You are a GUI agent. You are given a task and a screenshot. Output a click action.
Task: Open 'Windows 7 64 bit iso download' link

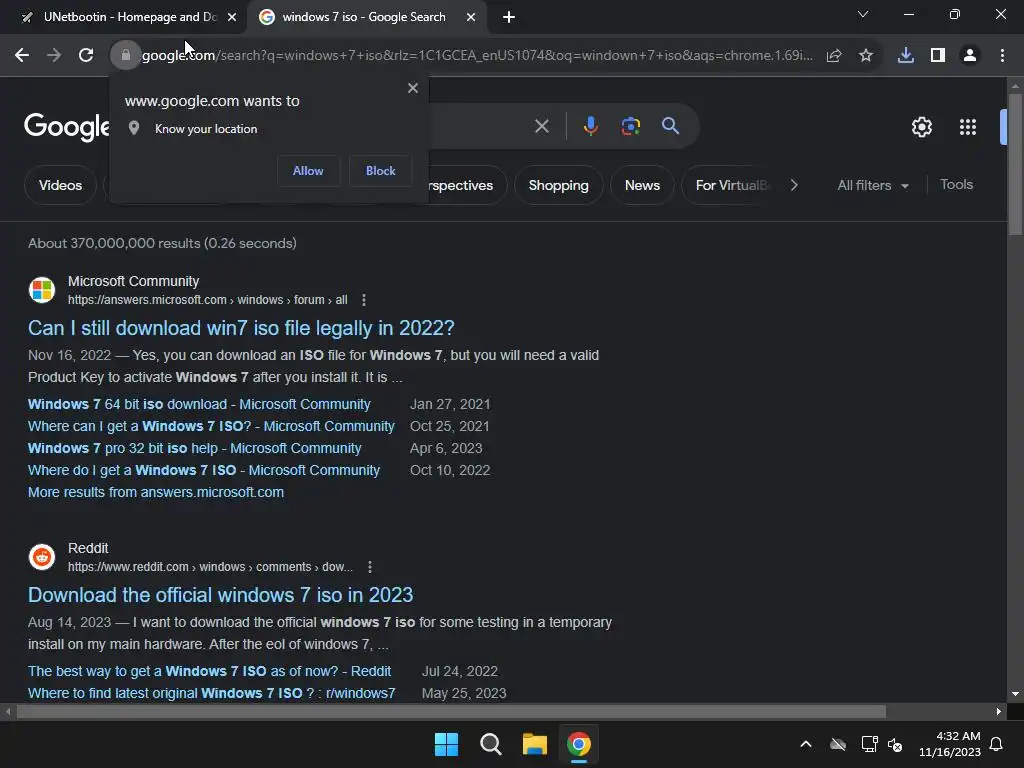199,404
